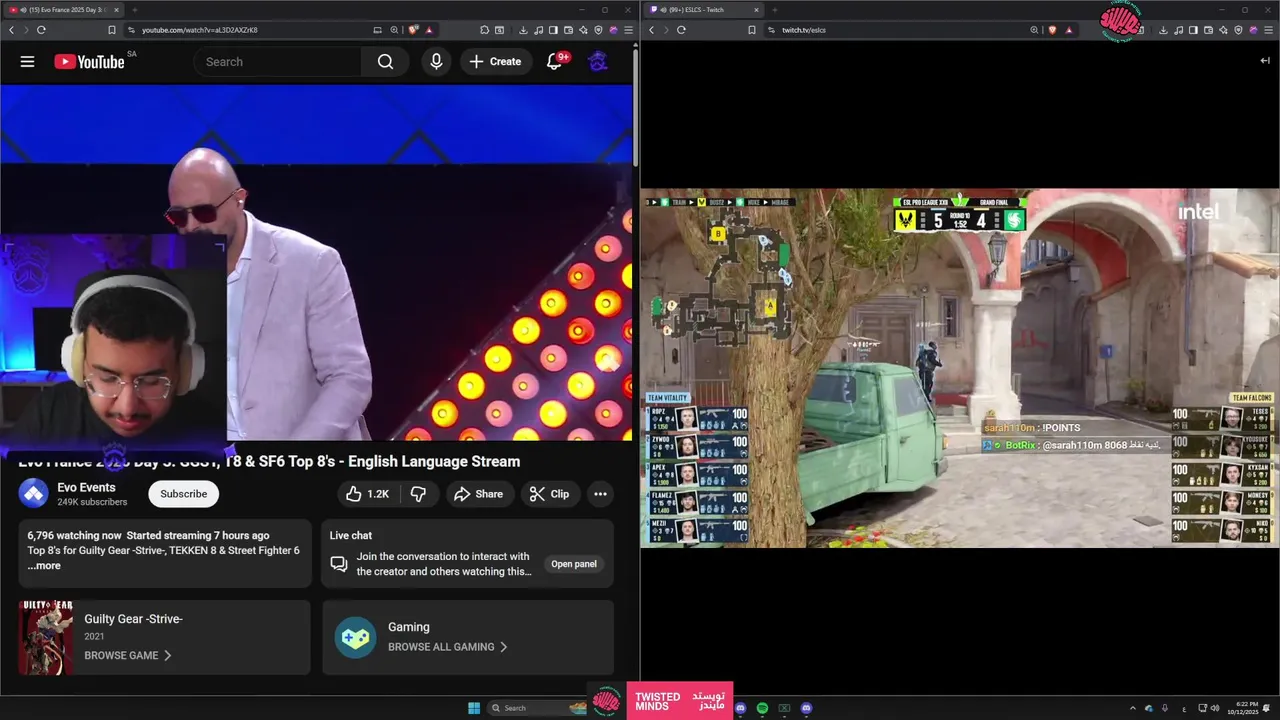Click the Gaming category icon thumbnail
This screenshot has height=720, width=1280.
coord(355,637)
